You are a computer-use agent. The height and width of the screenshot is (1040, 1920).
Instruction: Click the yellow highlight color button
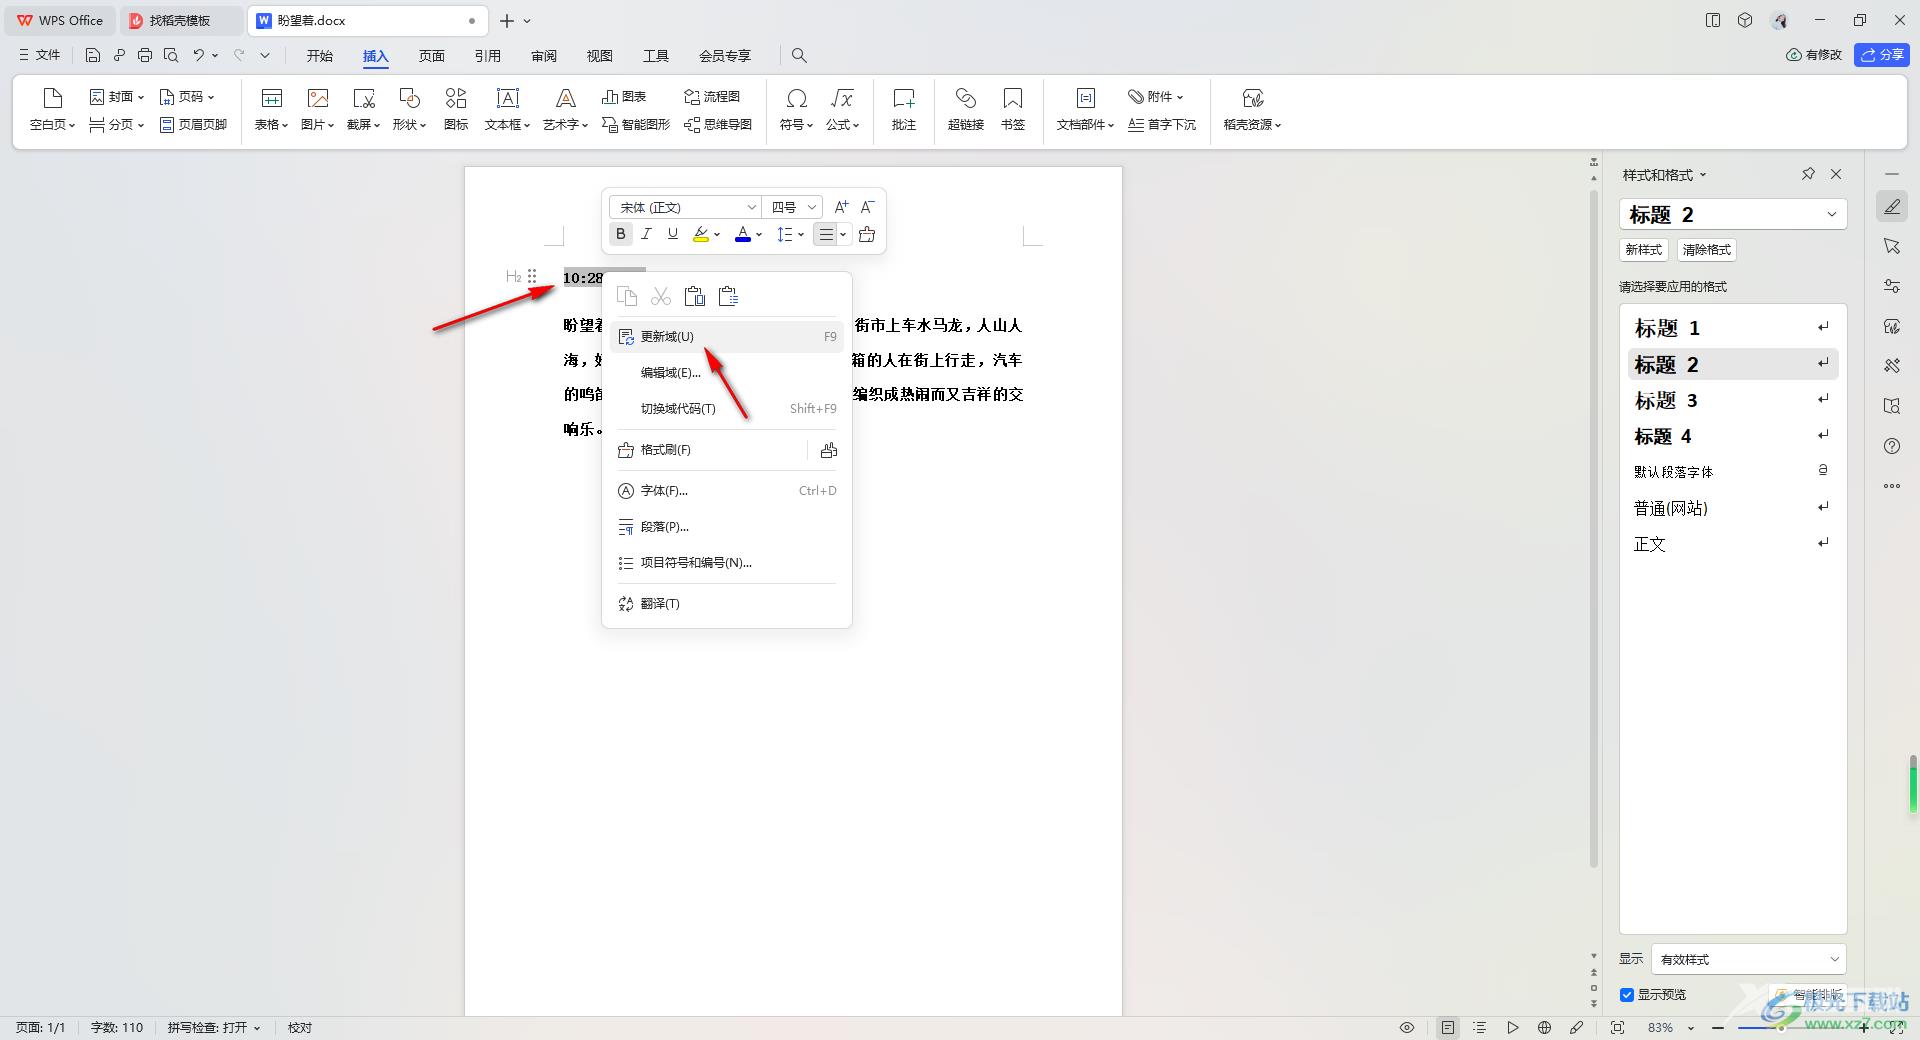coord(701,234)
